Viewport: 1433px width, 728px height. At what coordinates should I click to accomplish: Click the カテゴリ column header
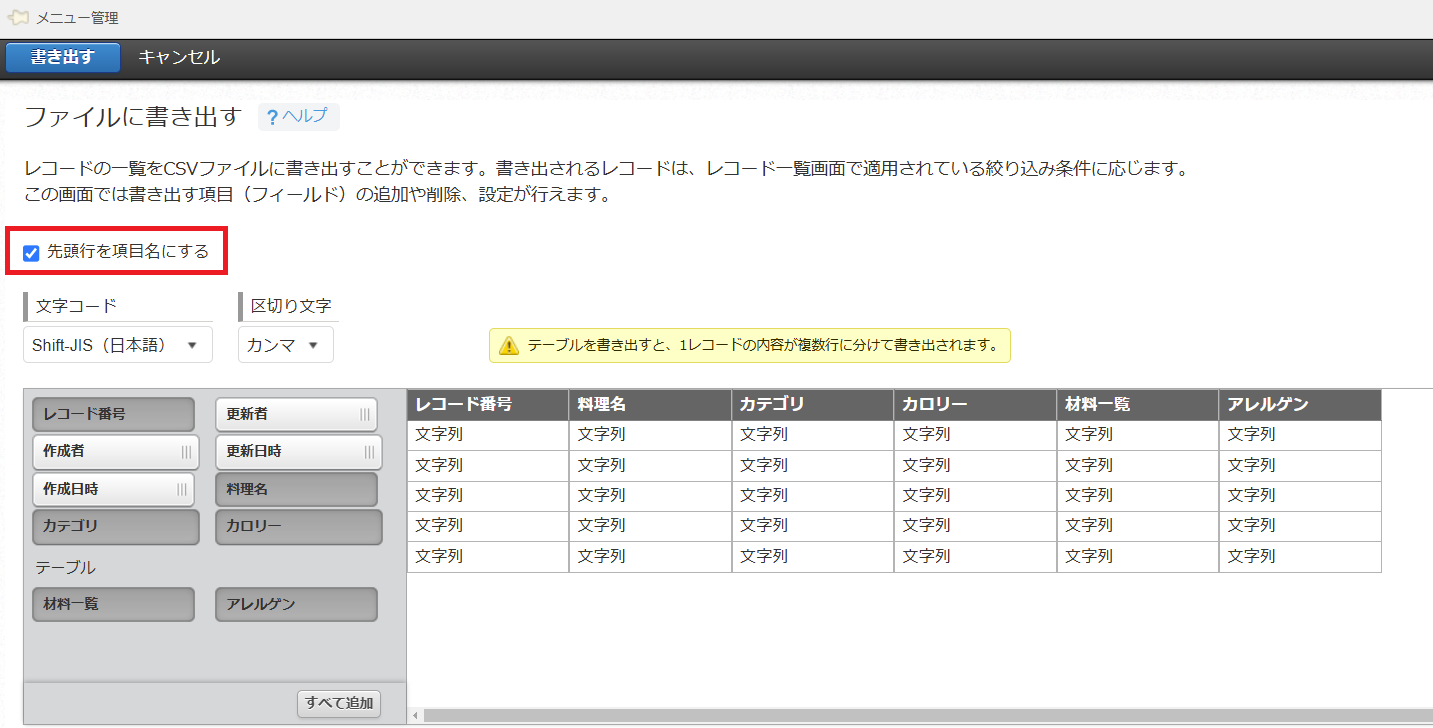pos(813,405)
